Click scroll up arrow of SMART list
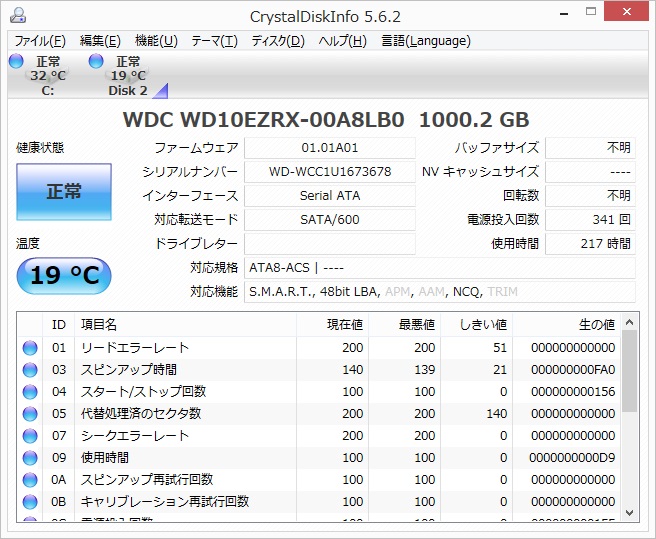Viewport: 656px width, 539px height. tap(629, 322)
